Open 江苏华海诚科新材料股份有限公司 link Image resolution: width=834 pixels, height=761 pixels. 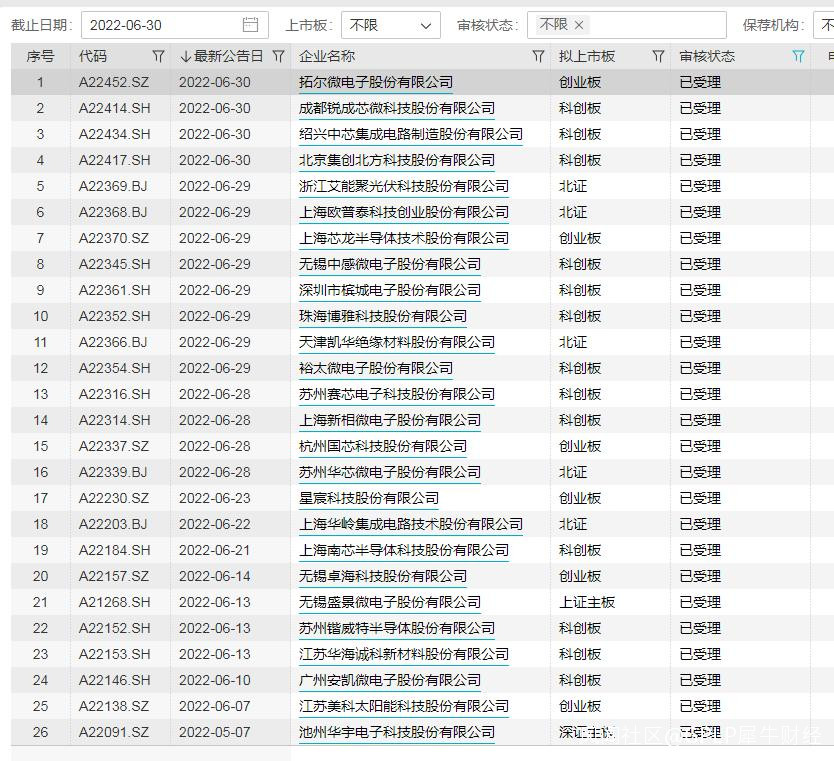tap(404, 655)
